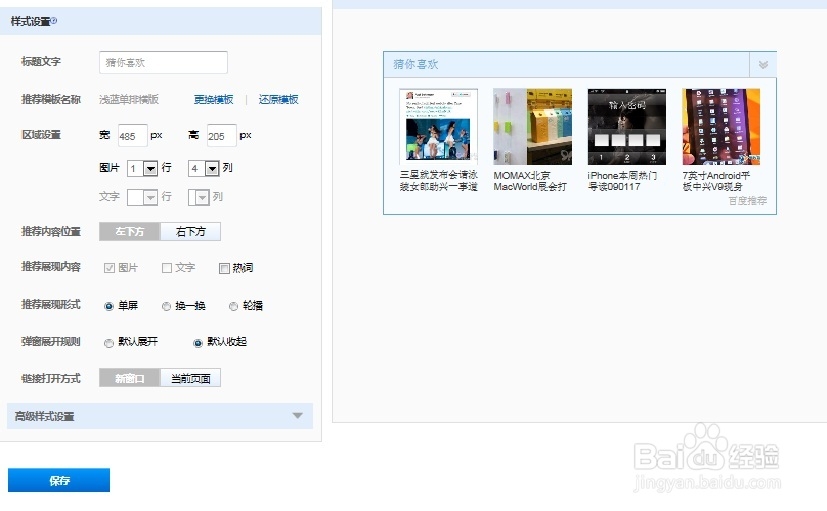Select 左下方 recommendation position
827x511 pixels.
tap(130, 232)
